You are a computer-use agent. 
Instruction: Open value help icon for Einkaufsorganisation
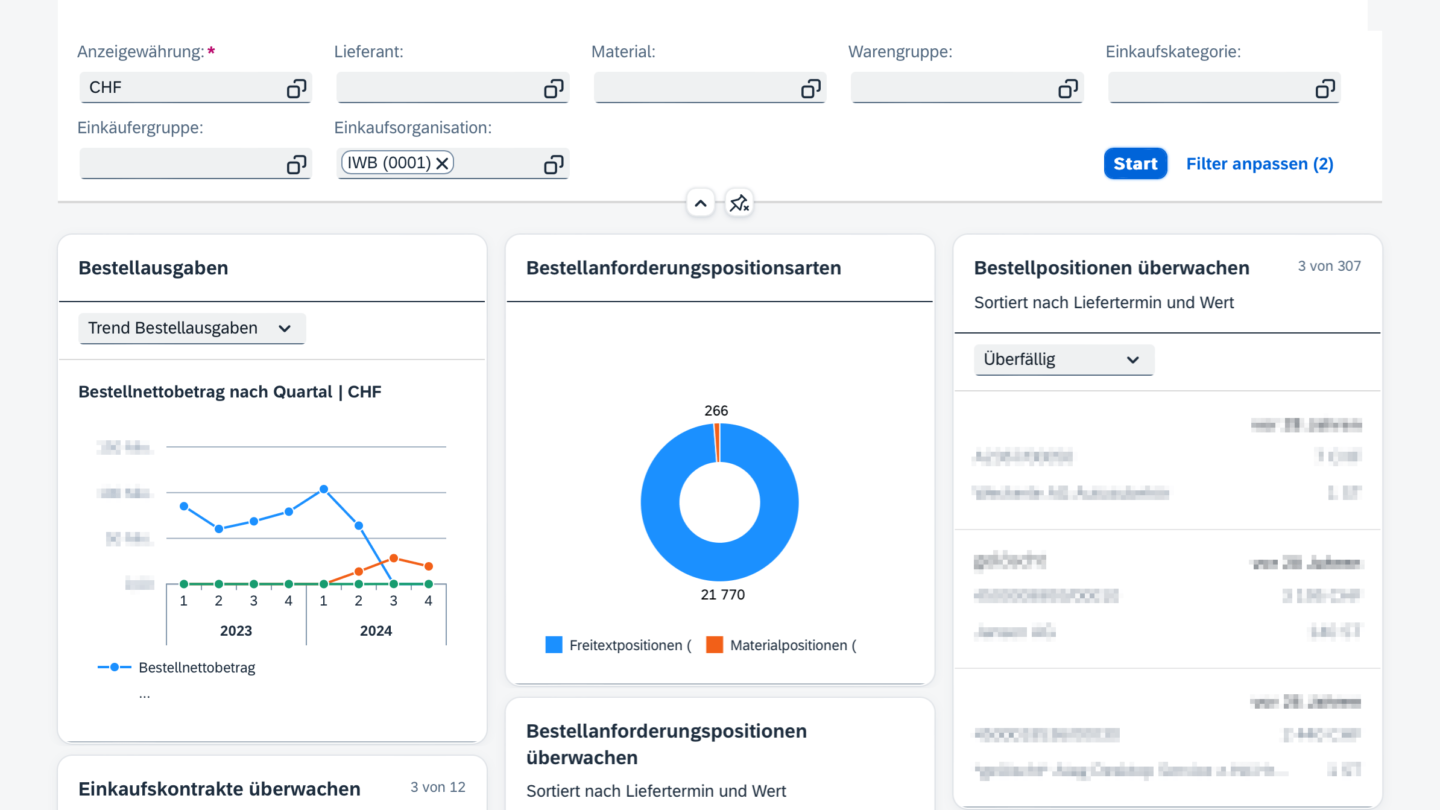click(553, 165)
